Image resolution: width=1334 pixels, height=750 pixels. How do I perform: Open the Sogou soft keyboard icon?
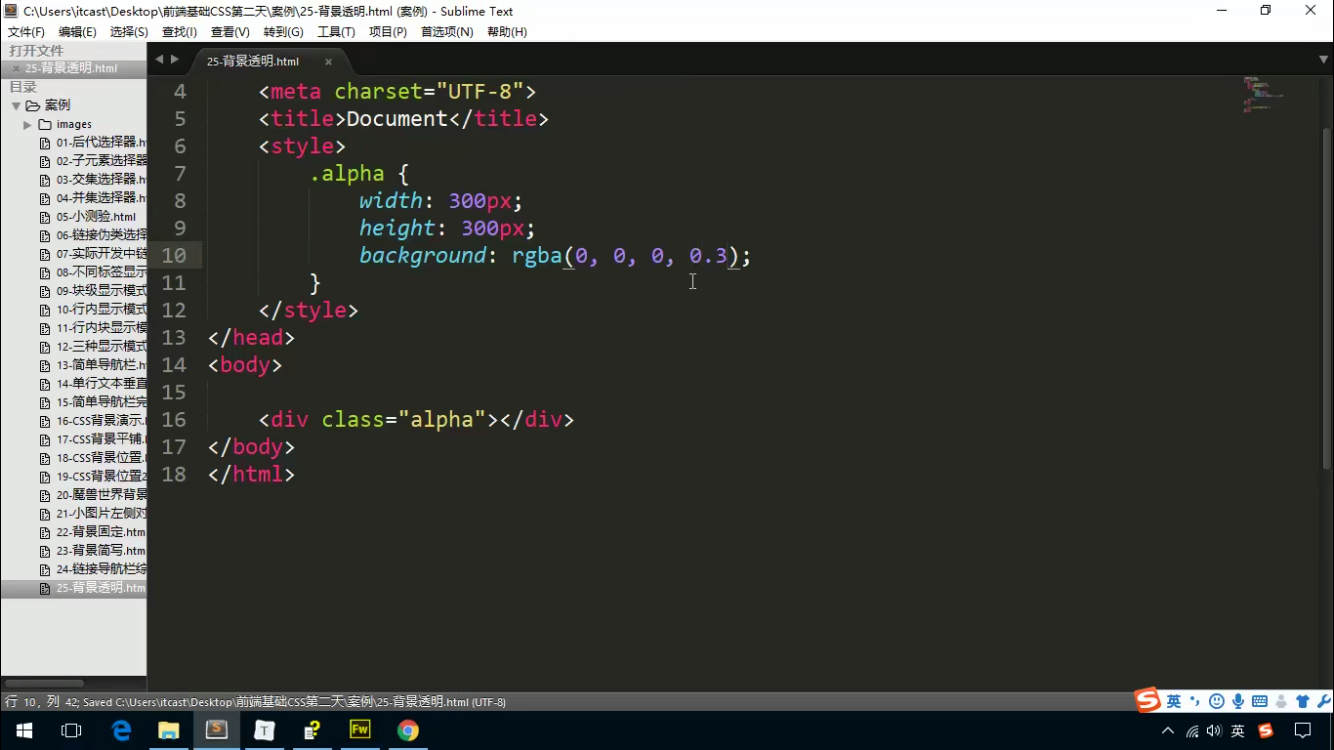pyautogui.click(x=1259, y=701)
